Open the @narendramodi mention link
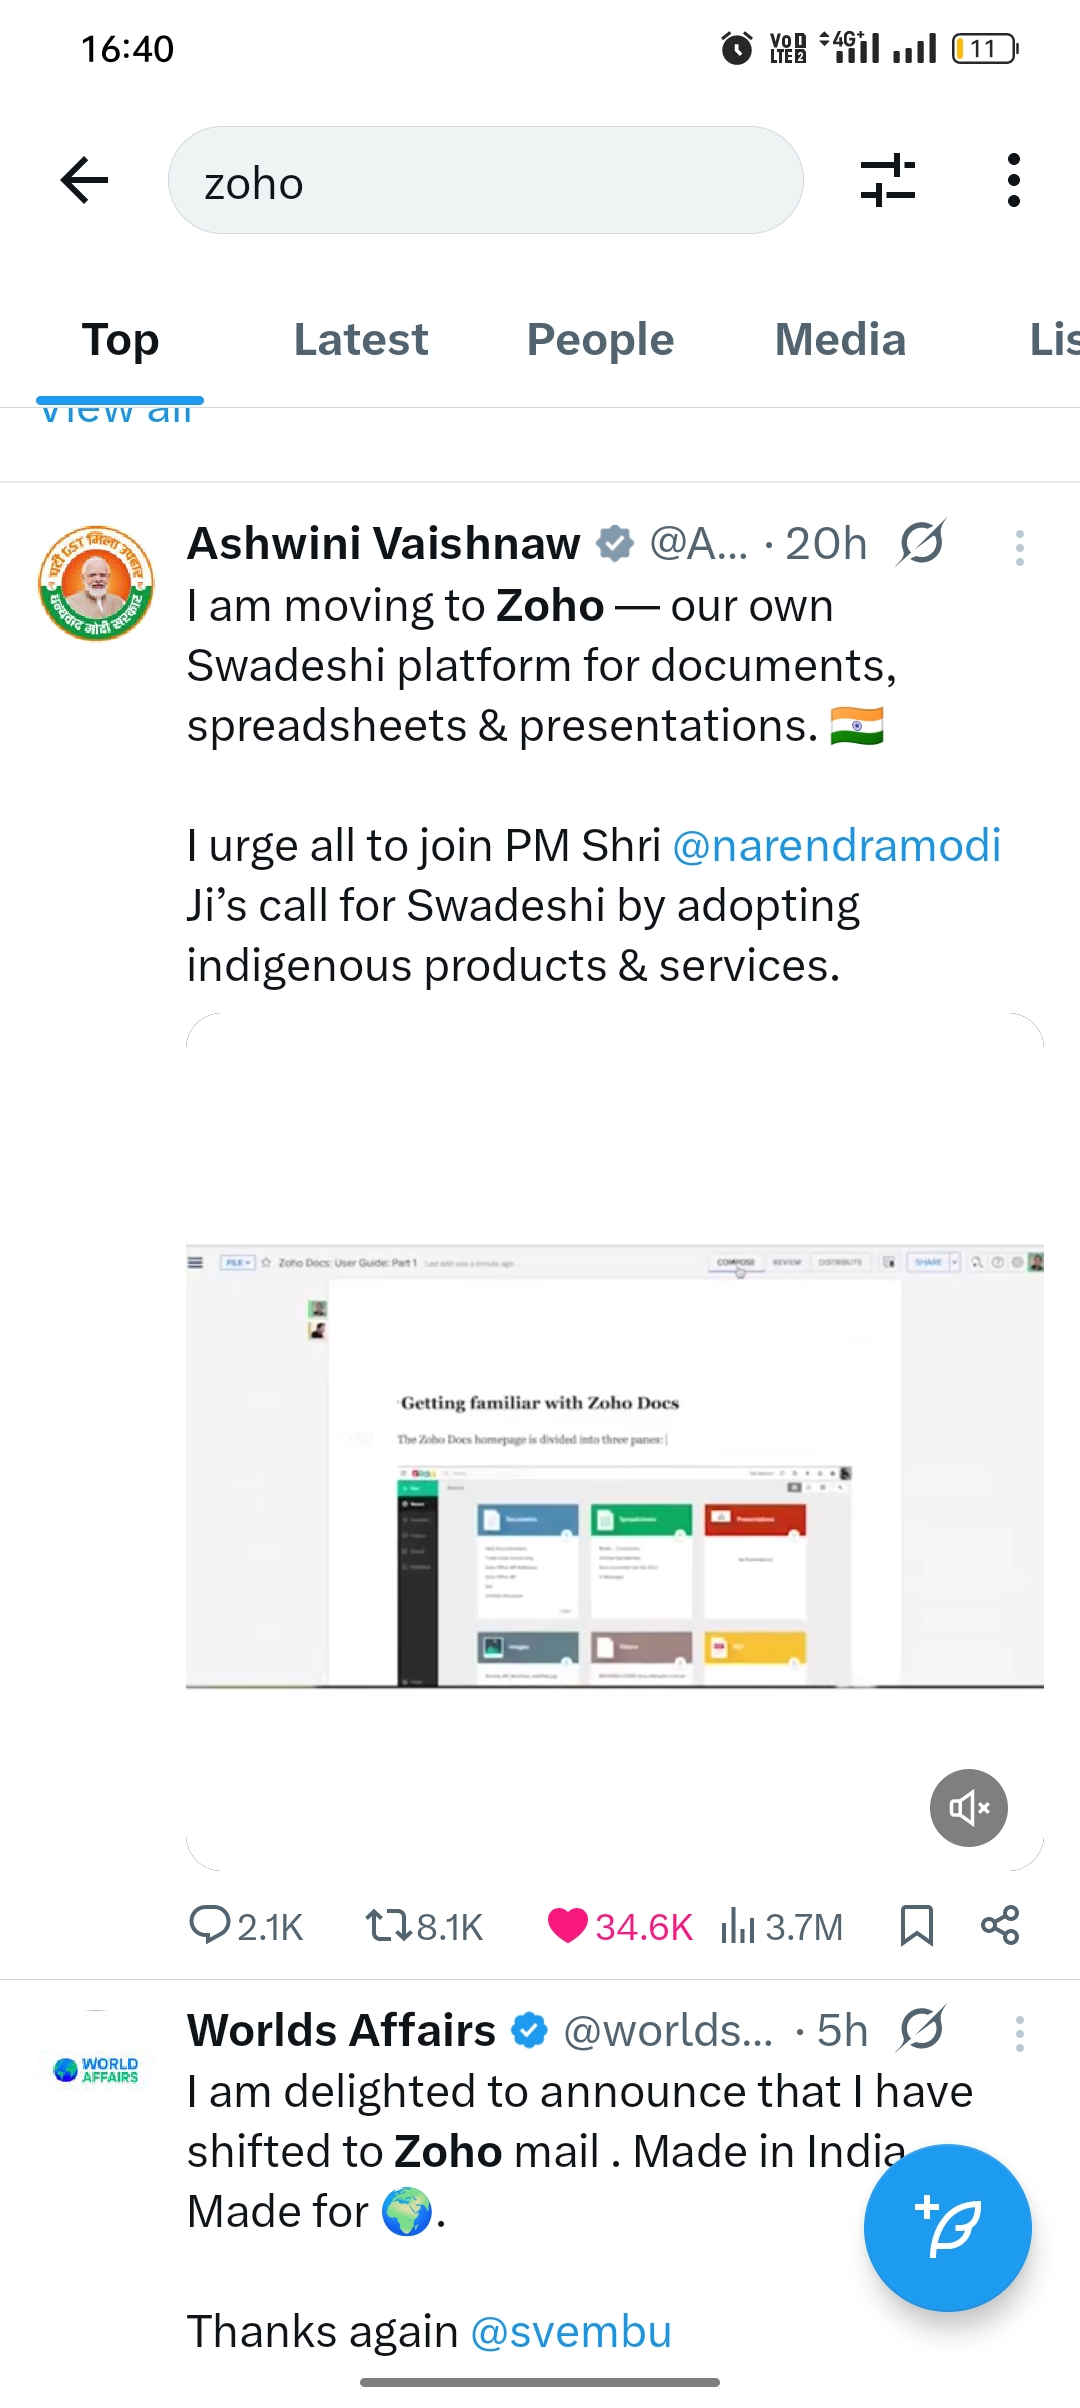 [836, 846]
